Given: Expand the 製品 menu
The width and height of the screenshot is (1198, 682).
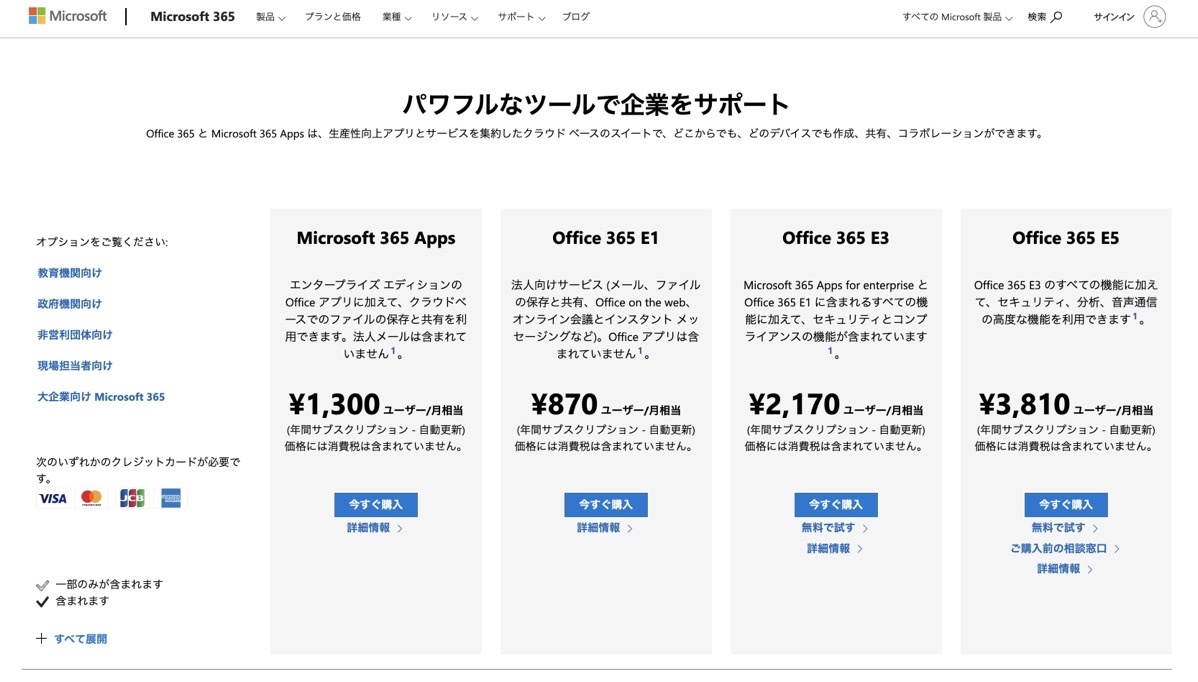Looking at the screenshot, I should tap(270, 17).
